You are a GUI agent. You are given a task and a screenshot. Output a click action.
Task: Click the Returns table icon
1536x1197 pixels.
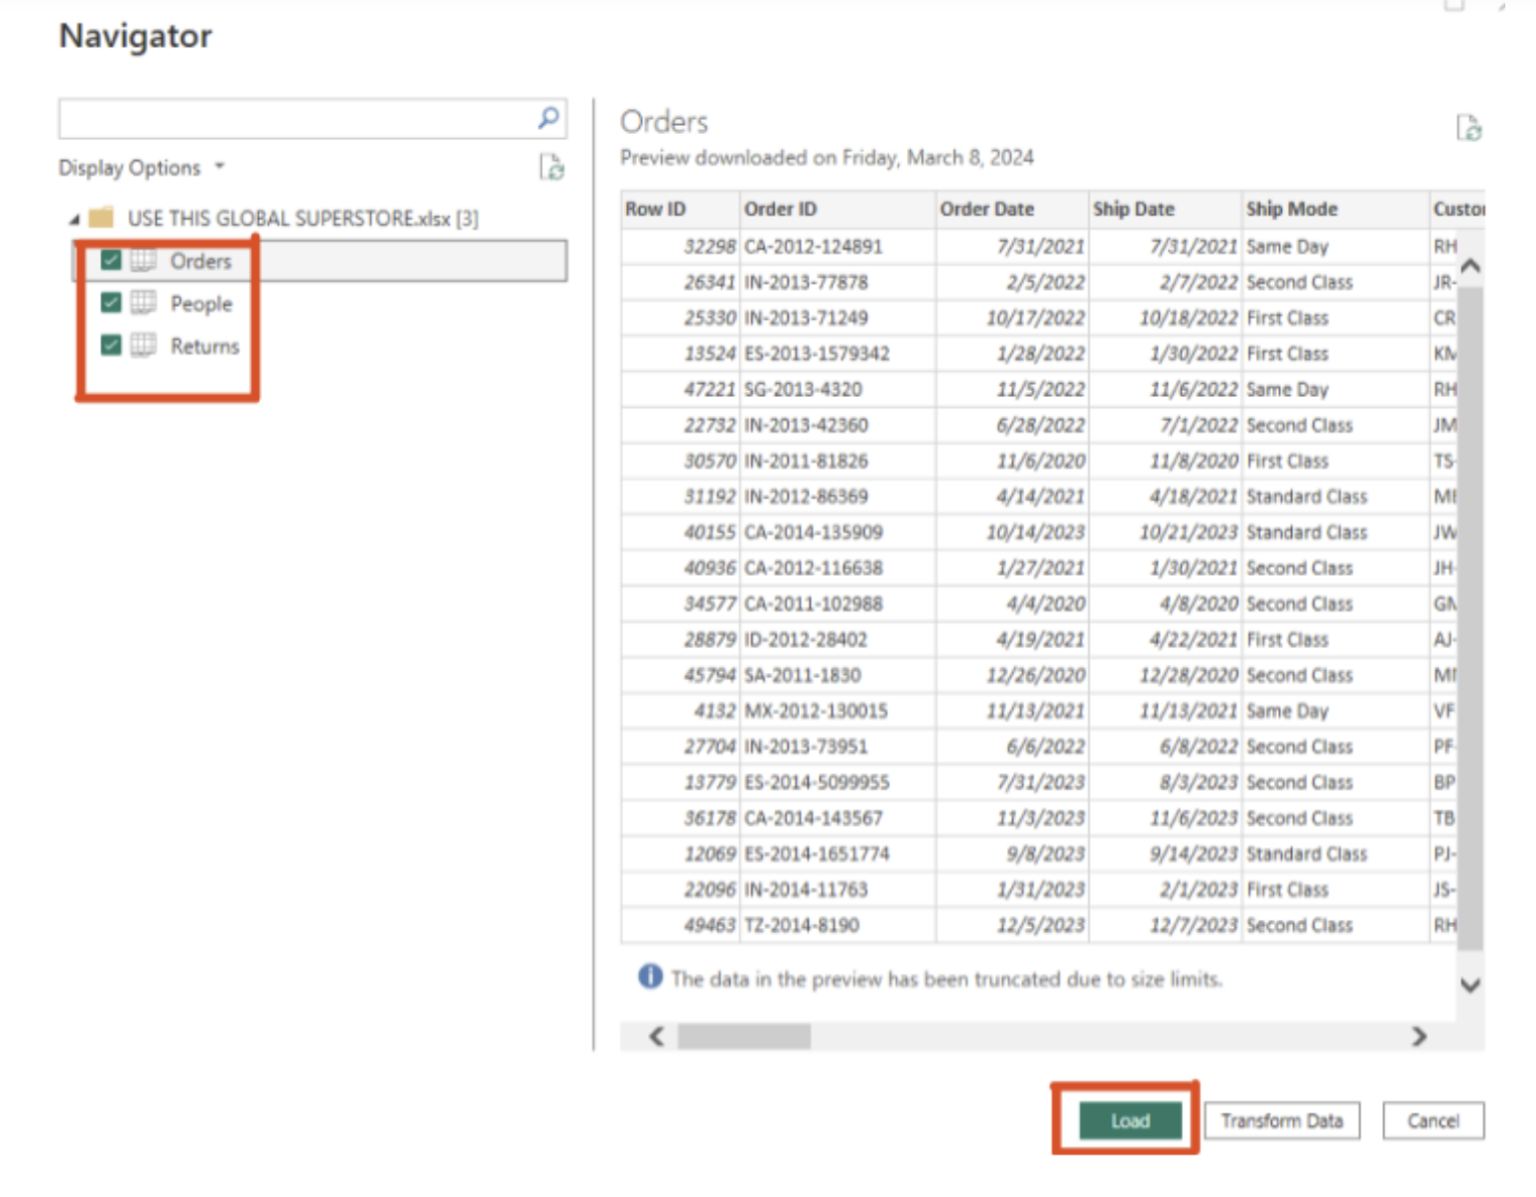[x=145, y=346]
